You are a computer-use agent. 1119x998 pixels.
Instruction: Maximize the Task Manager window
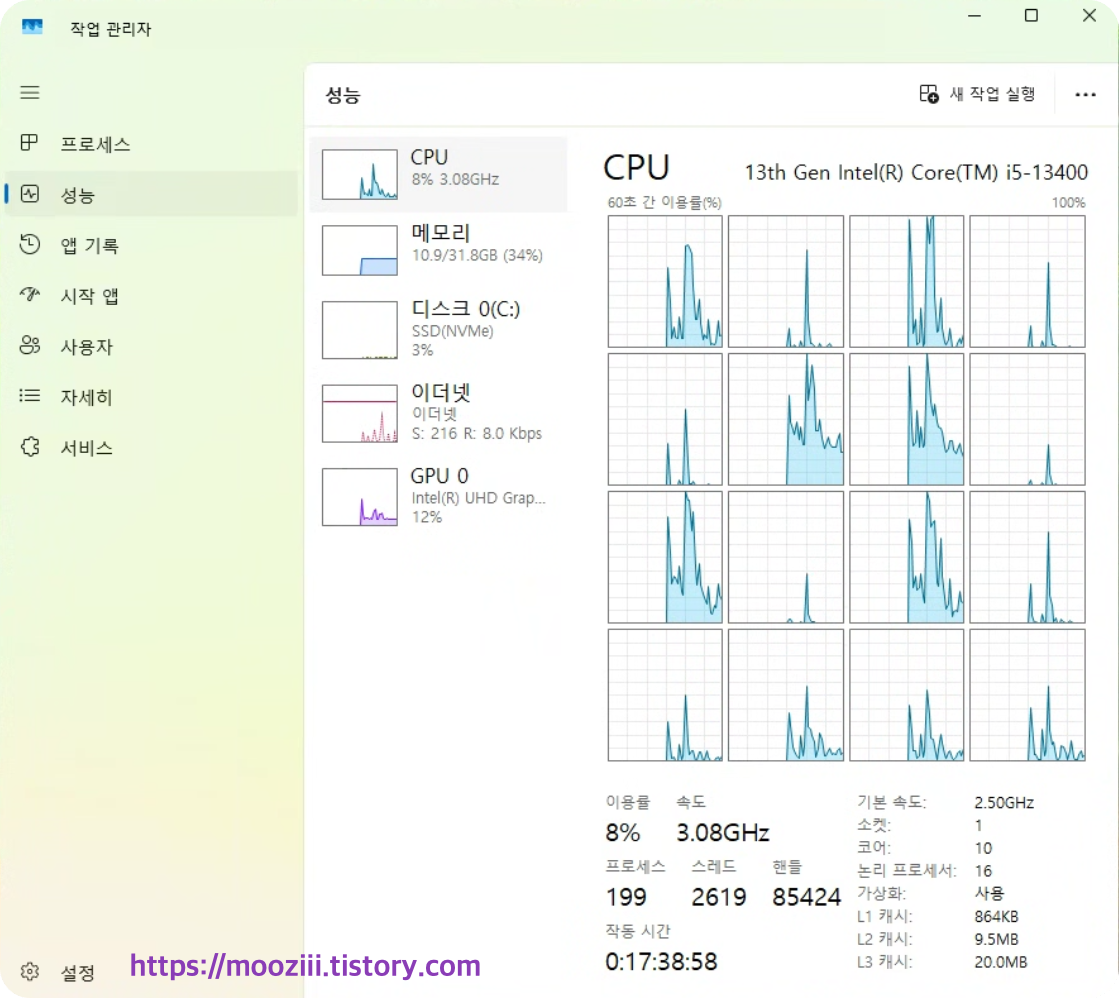[x=1031, y=16]
